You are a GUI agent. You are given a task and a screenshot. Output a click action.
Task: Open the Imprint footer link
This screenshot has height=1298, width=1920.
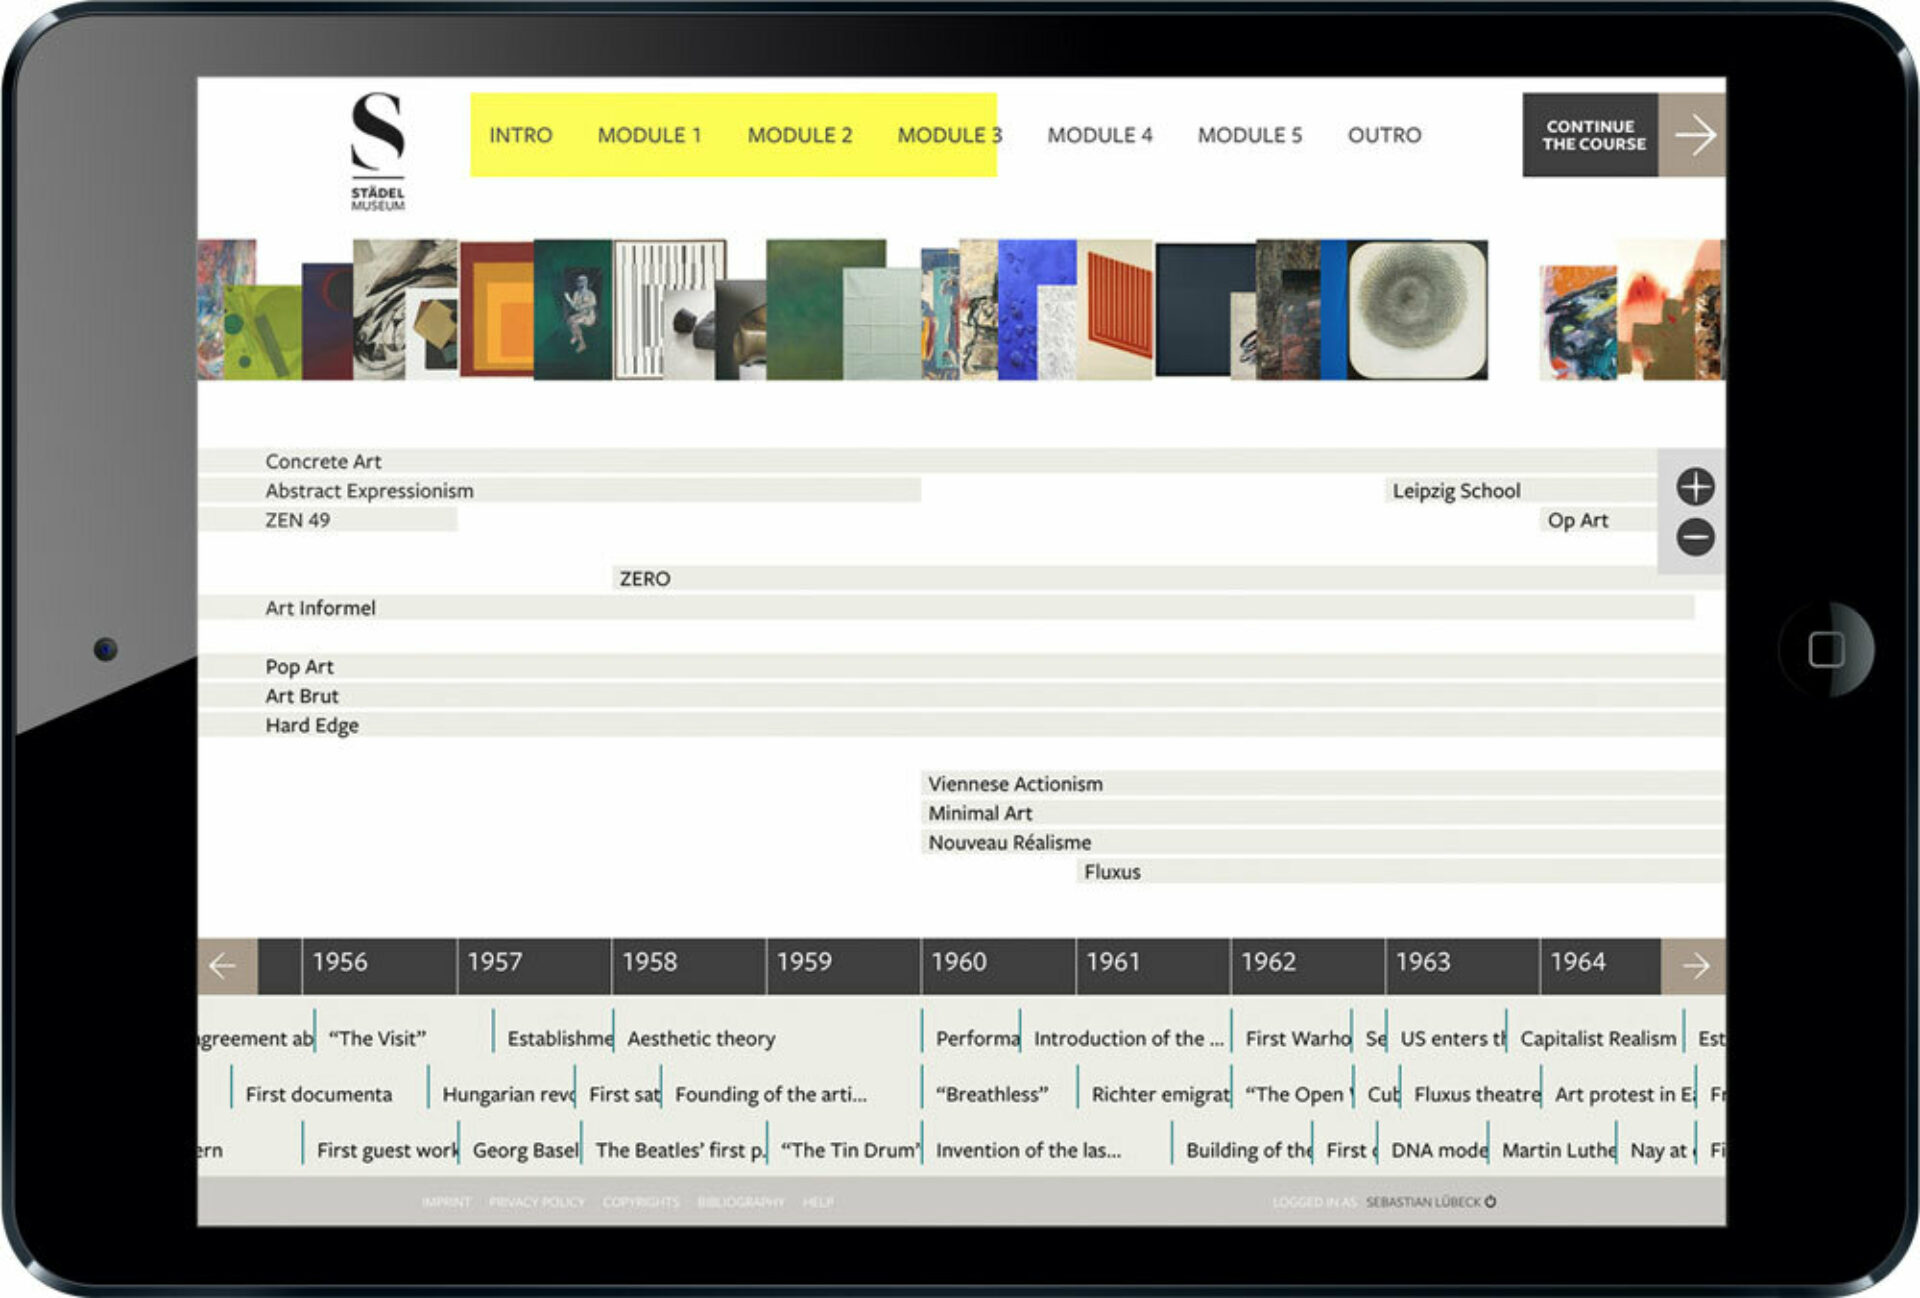tap(446, 1202)
